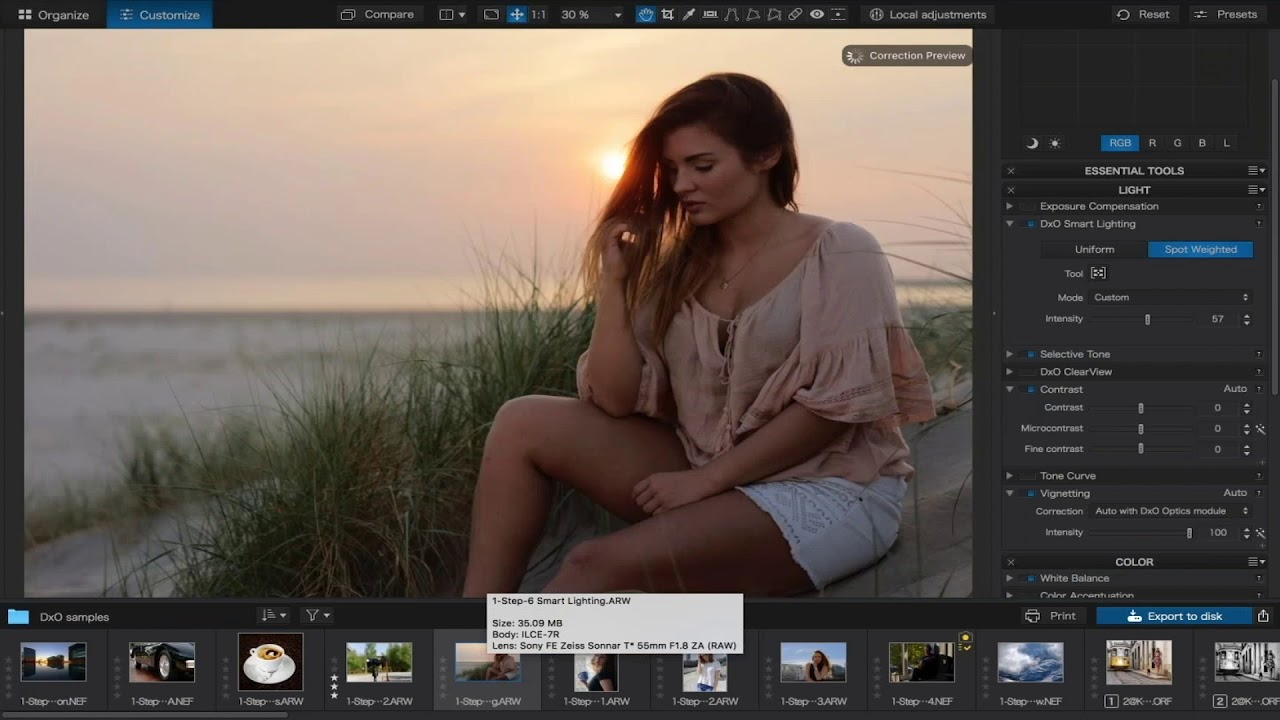Select the Smart Lighting spot weighting Tool icon
This screenshot has height=720, width=1280.
pyautogui.click(x=1097, y=273)
